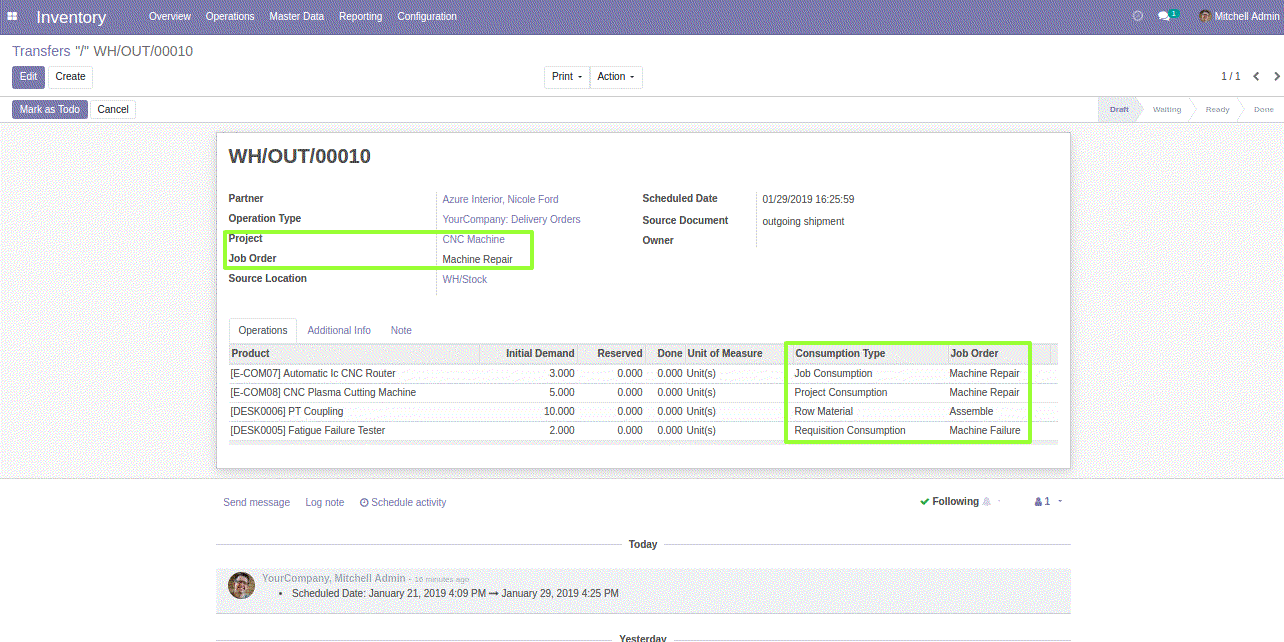Viewport: 1284px width, 642px height.
Task: Click the Requisition Consumption cell
Action: [x=849, y=430]
